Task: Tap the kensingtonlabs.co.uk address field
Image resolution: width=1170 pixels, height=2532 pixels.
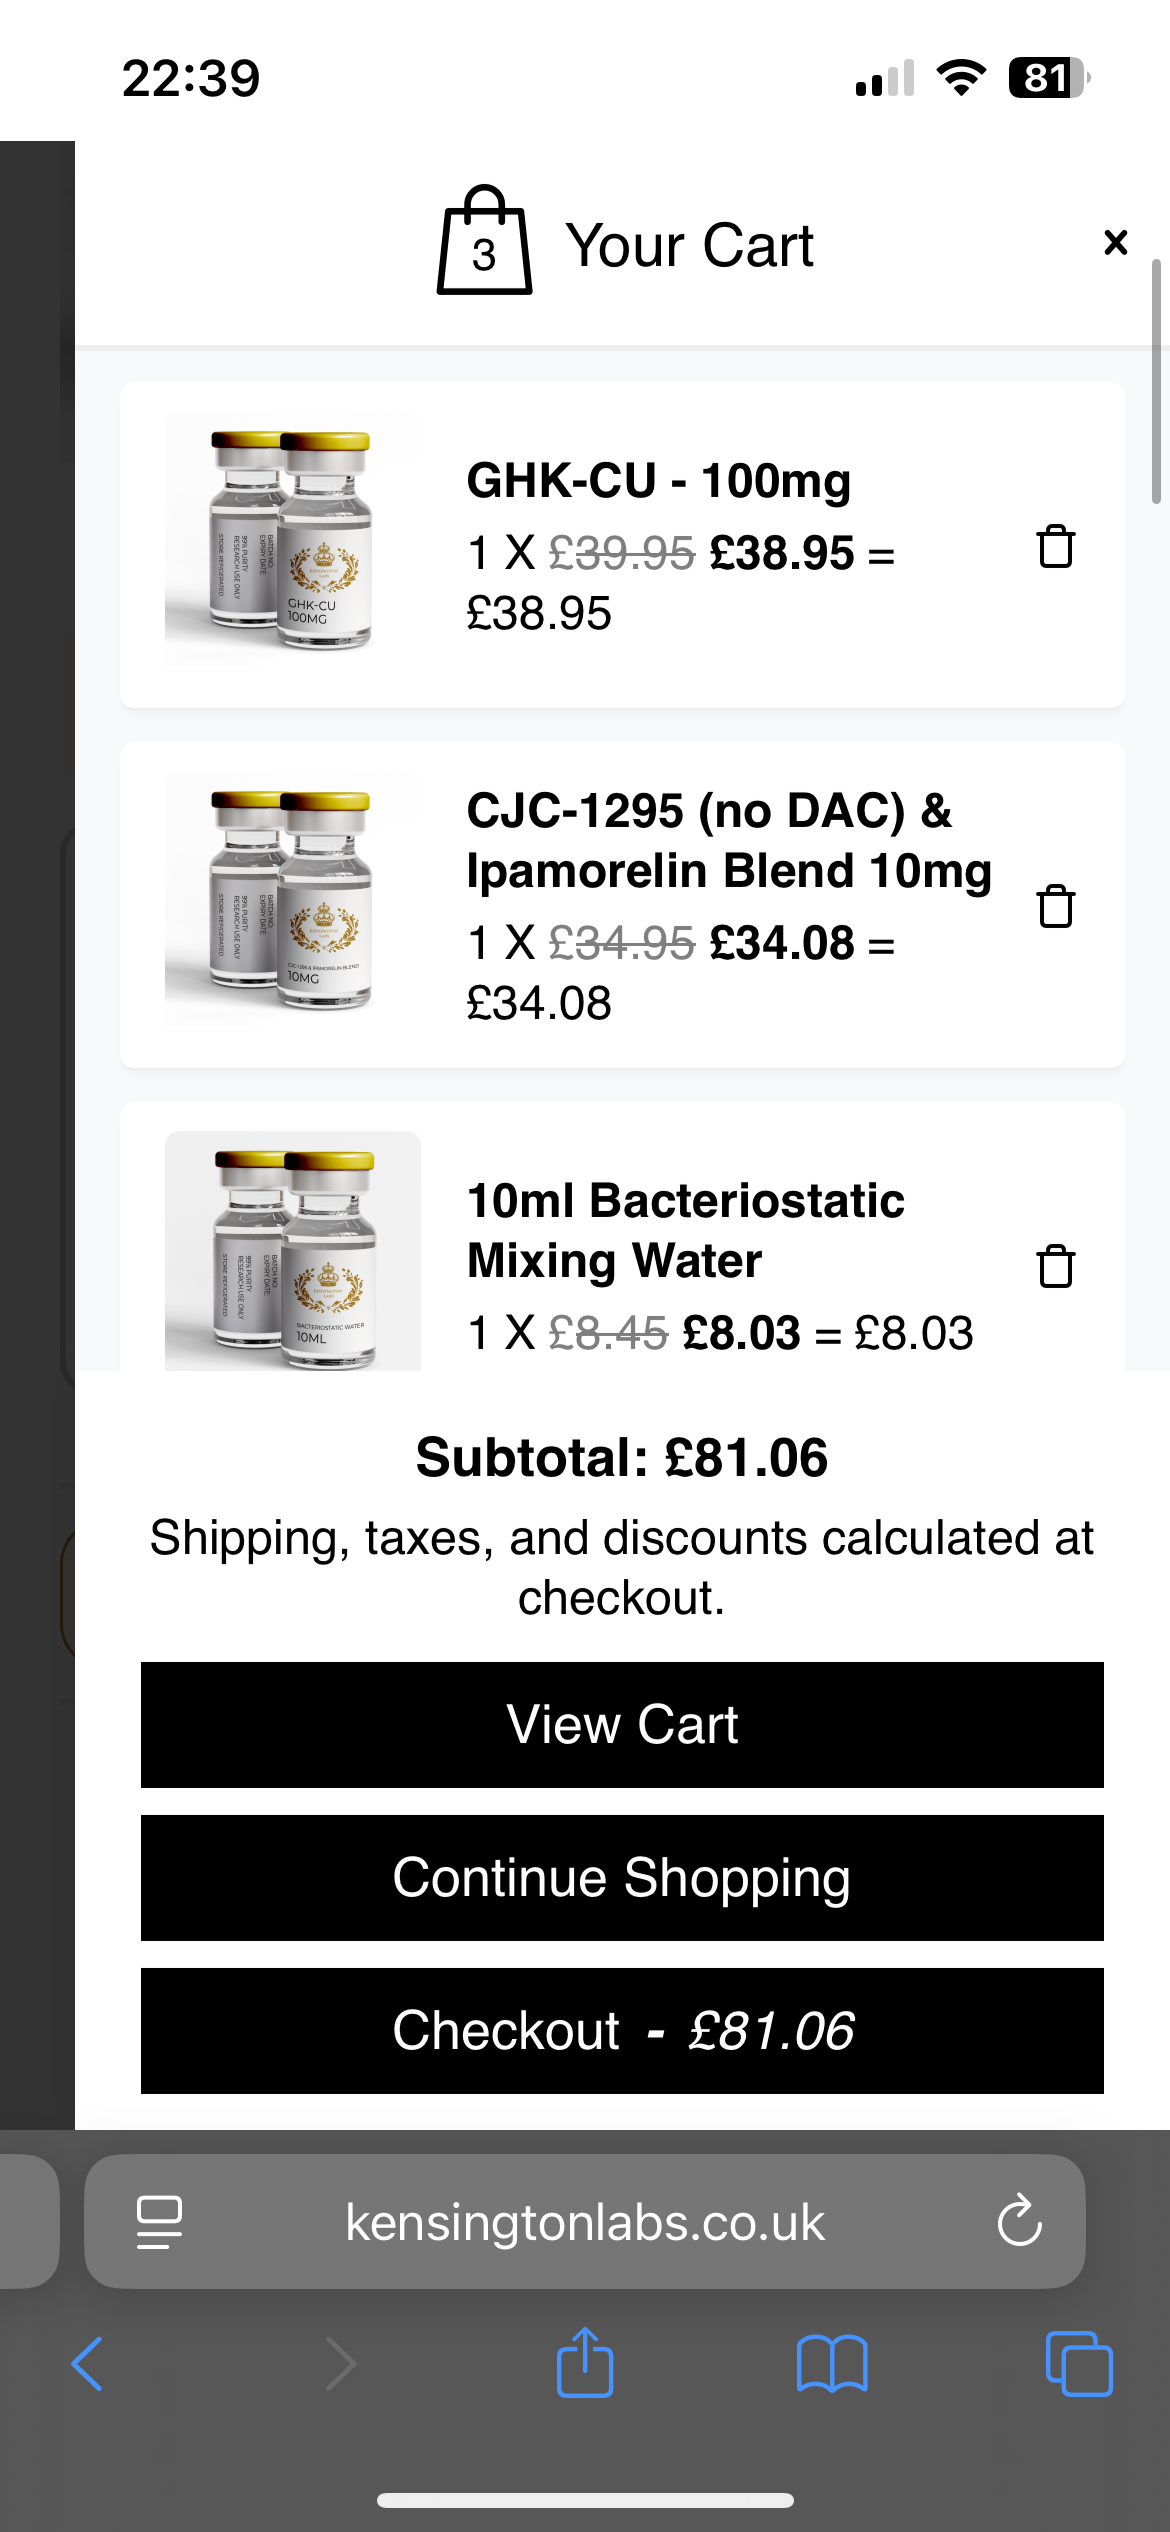Action: pos(585,2221)
